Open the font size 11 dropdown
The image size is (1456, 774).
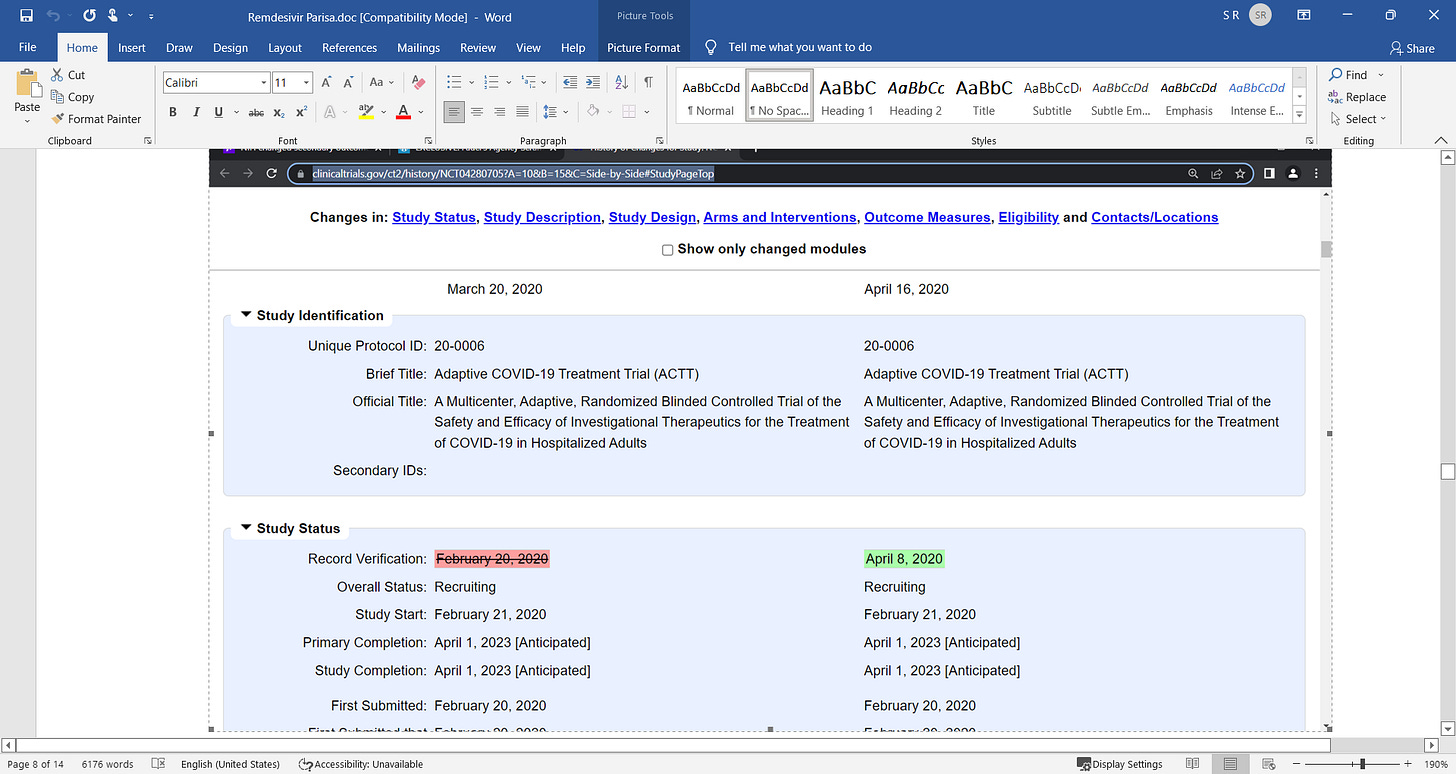tap(306, 83)
